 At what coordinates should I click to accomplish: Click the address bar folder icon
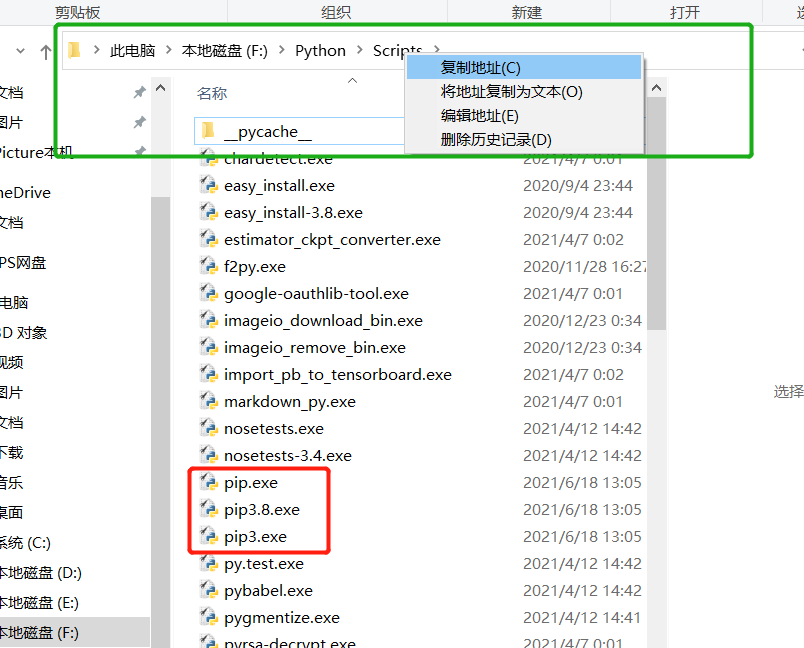(x=75, y=51)
